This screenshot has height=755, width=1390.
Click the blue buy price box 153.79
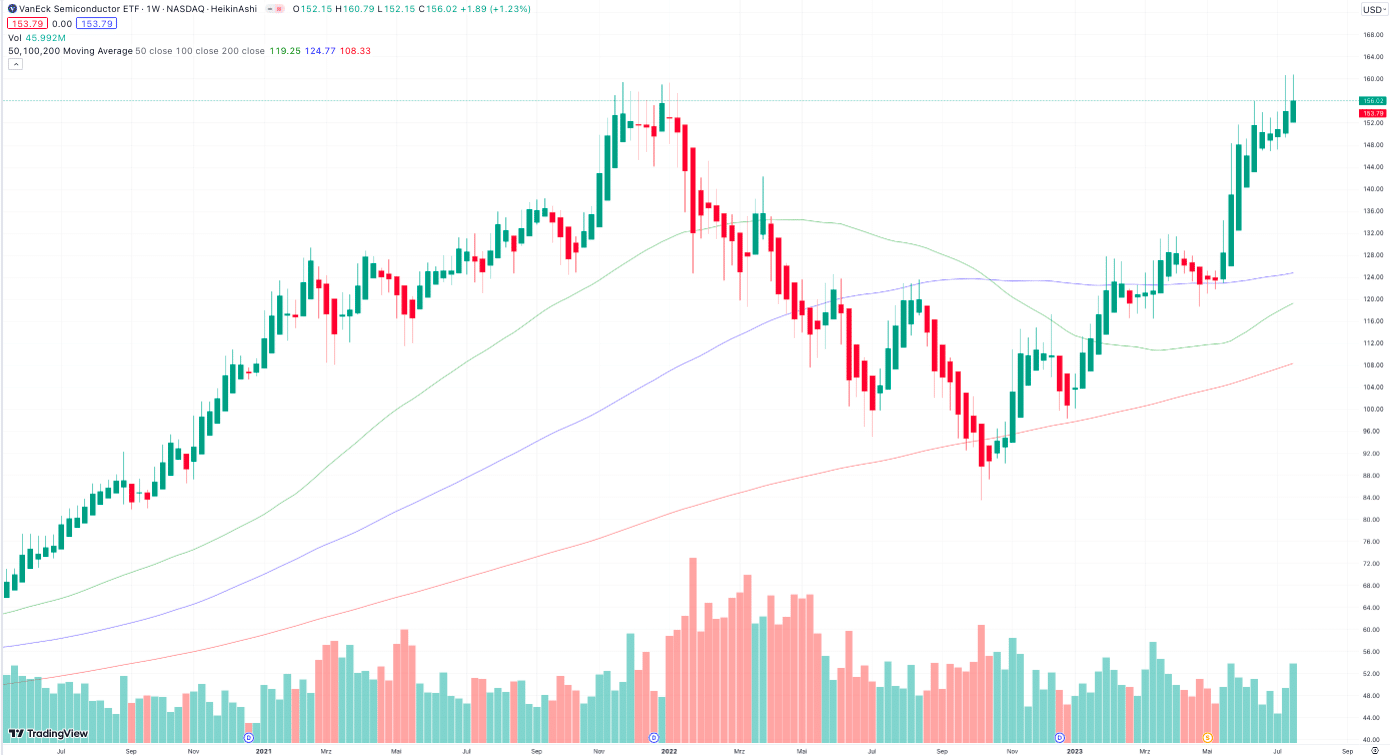point(97,23)
